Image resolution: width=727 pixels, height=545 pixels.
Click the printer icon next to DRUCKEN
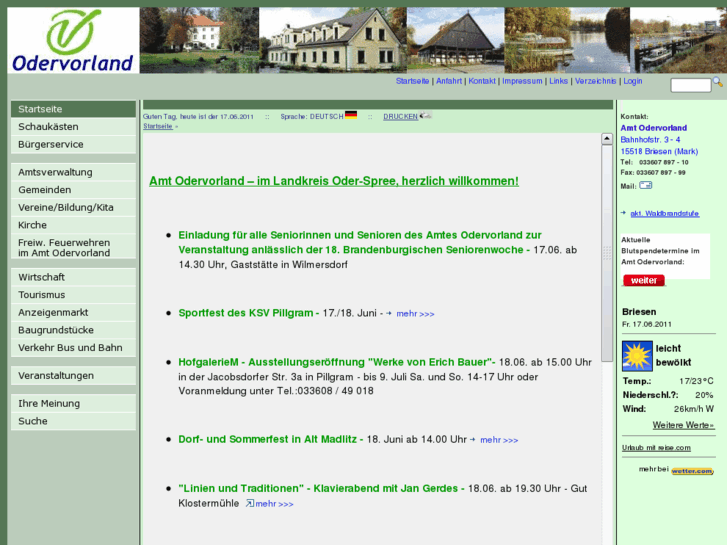tap(426, 115)
